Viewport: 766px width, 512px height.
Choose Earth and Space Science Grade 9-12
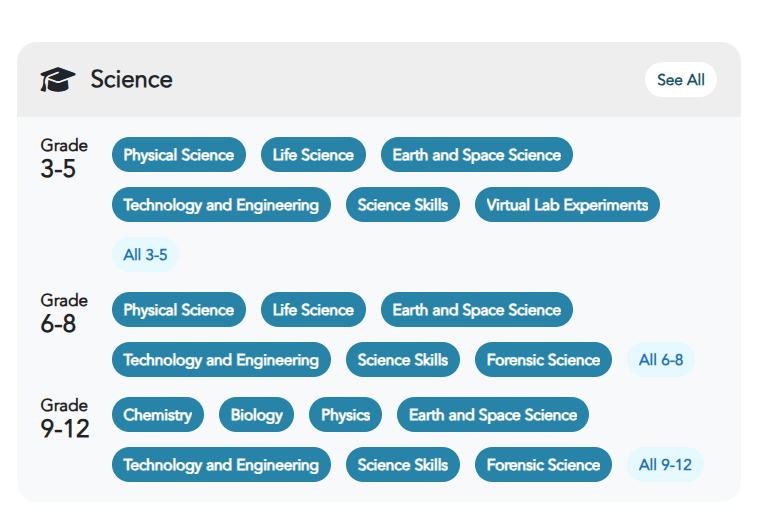(493, 415)
